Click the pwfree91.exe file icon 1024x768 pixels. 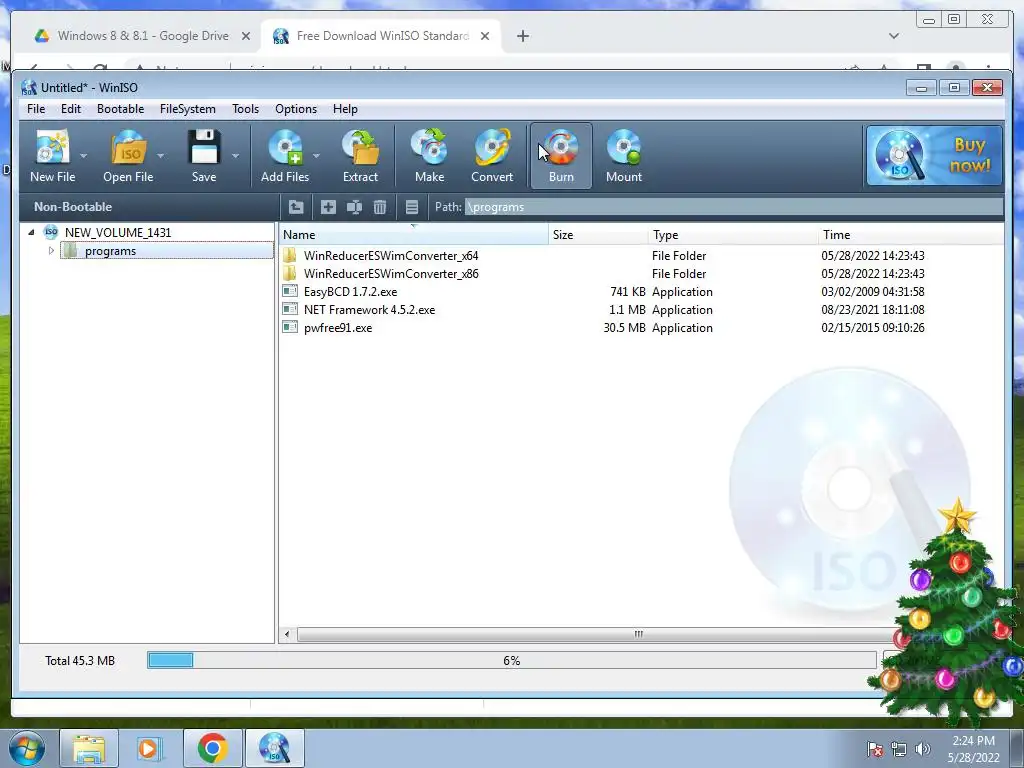coord(290,327)
